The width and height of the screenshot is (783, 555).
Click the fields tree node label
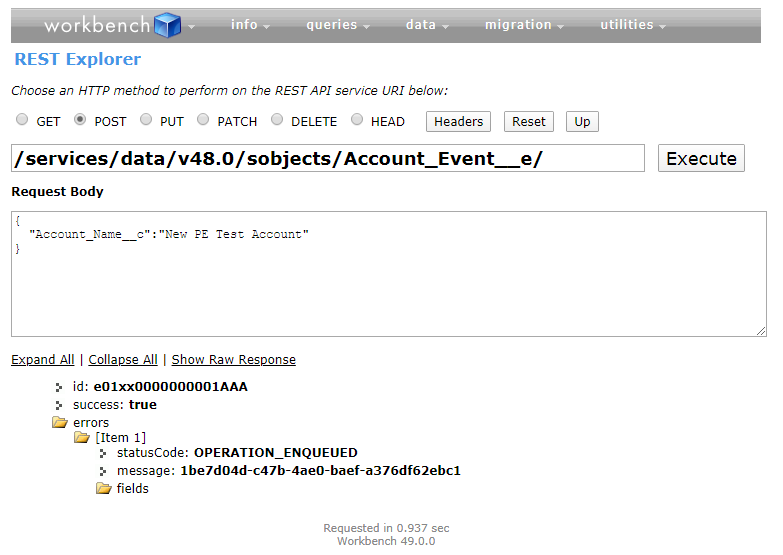(x=132, y=488)
